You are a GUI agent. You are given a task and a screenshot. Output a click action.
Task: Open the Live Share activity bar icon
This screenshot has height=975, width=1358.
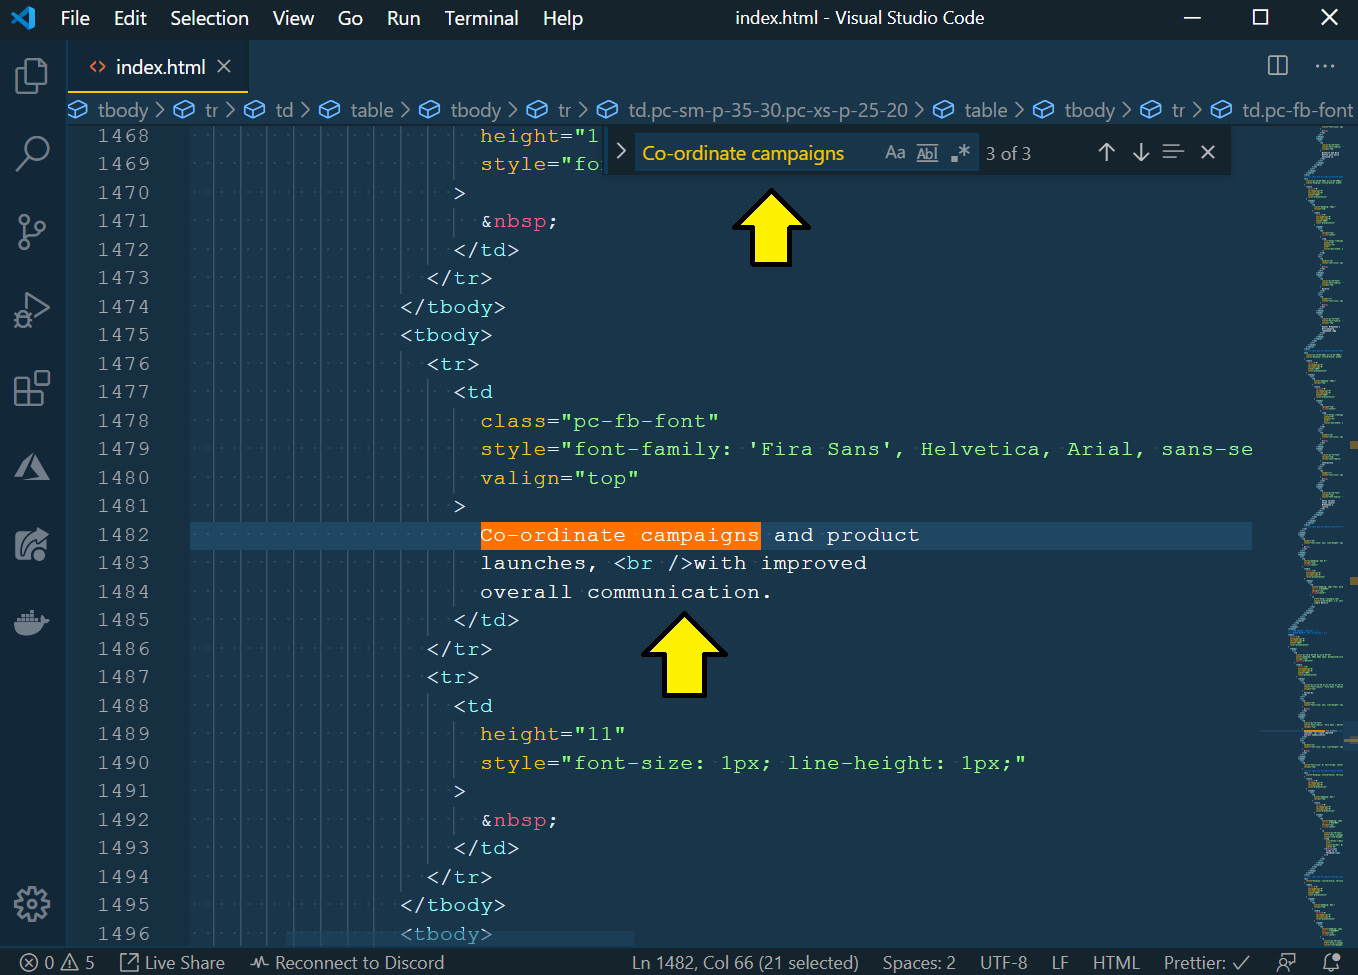32,544
